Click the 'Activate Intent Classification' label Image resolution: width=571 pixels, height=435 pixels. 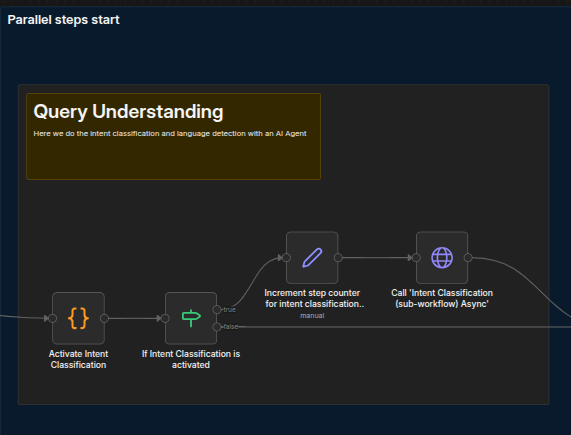coord(78,359)
